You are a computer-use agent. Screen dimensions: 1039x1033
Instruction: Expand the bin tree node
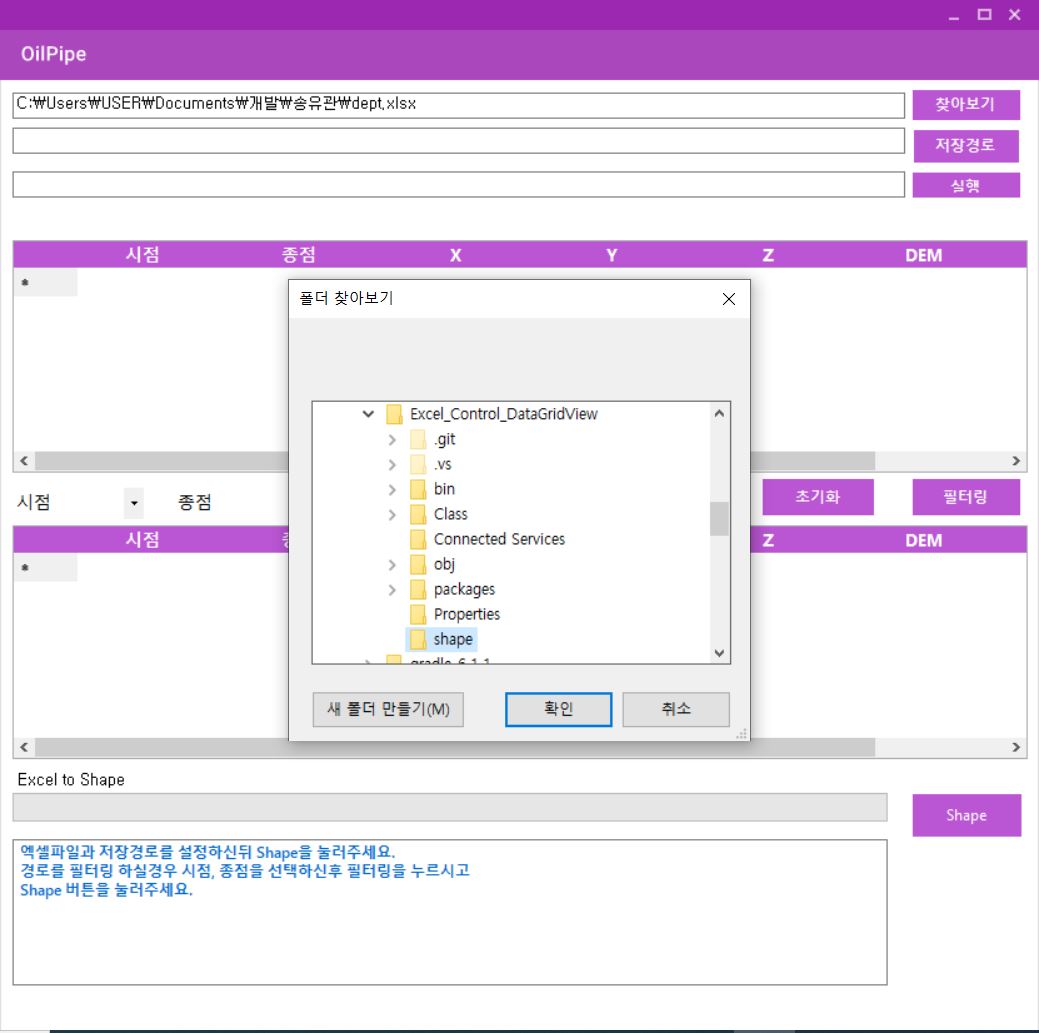[390, 488]
